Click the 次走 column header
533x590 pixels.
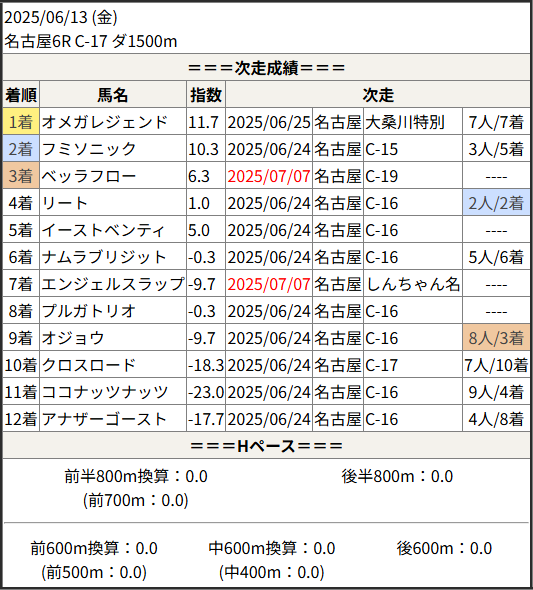(x=378, y=94)
